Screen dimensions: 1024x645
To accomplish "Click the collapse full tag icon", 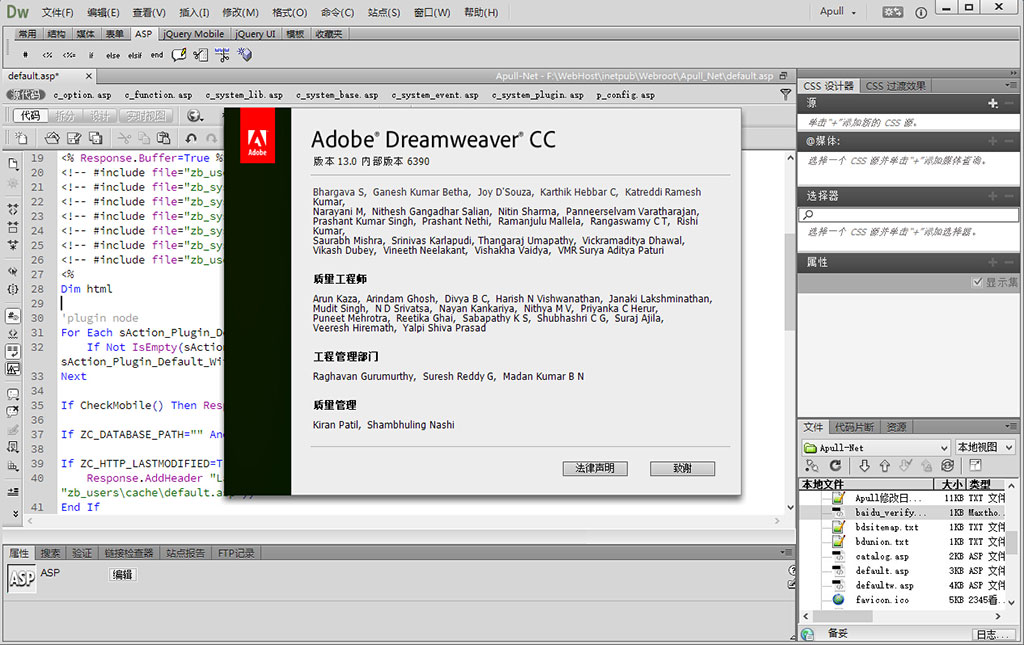I will 13,210.
